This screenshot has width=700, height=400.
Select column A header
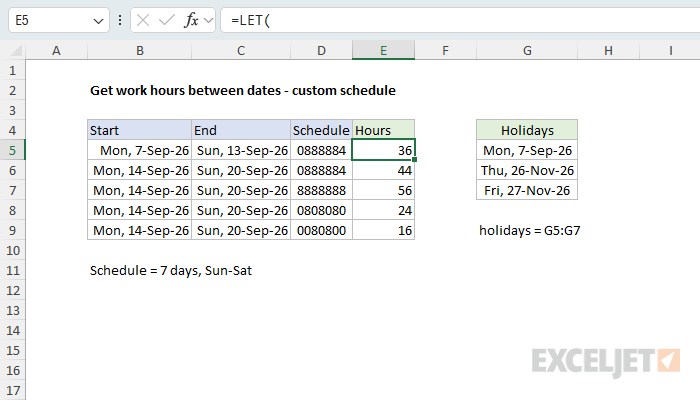pos(56,50)
